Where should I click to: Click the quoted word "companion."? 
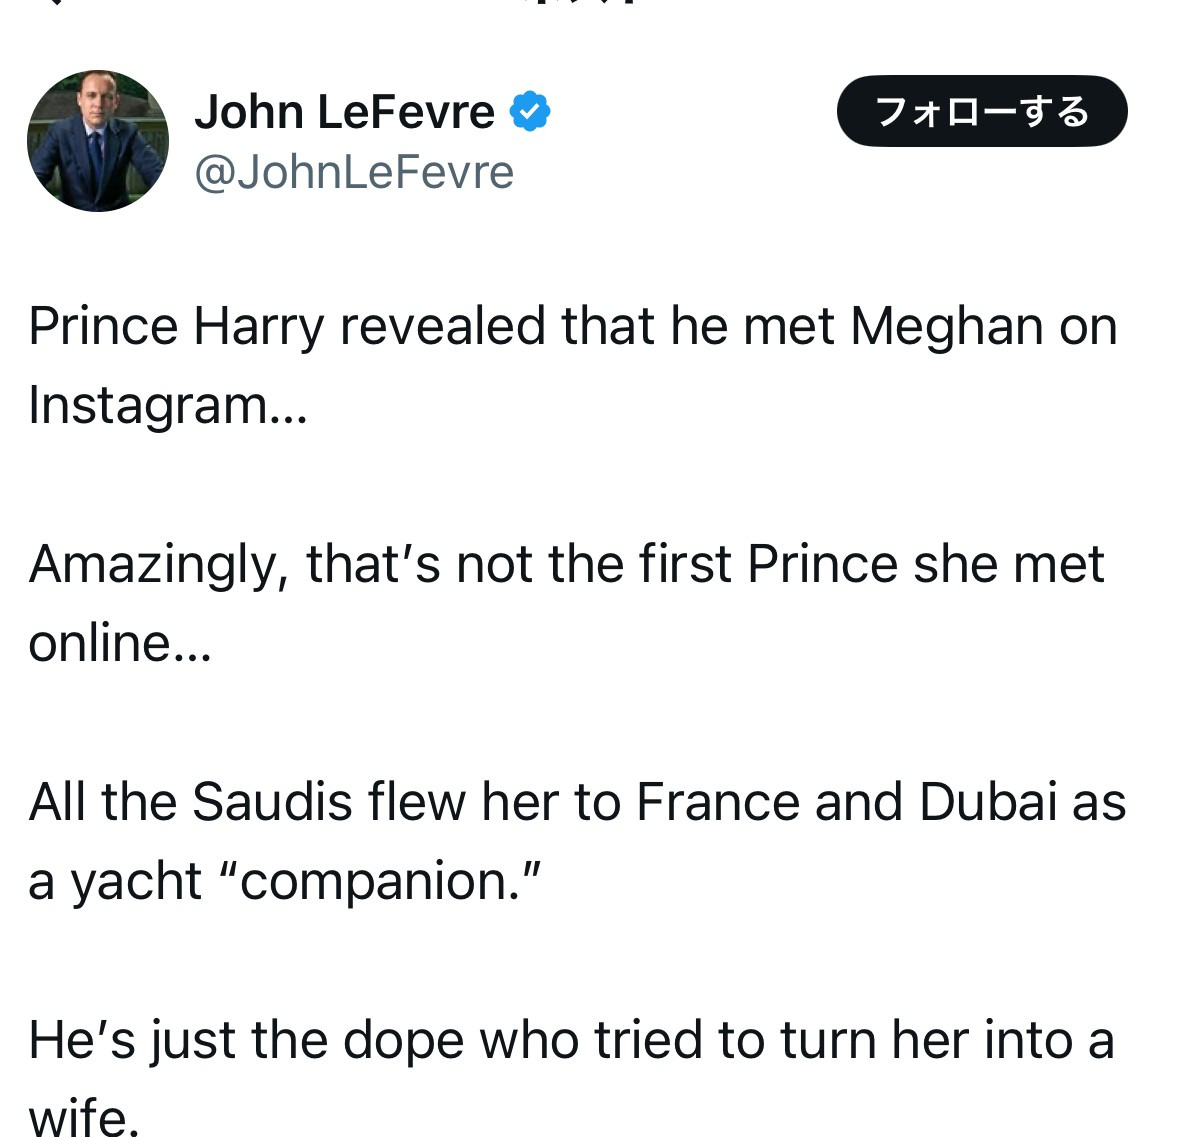(378, 881)
